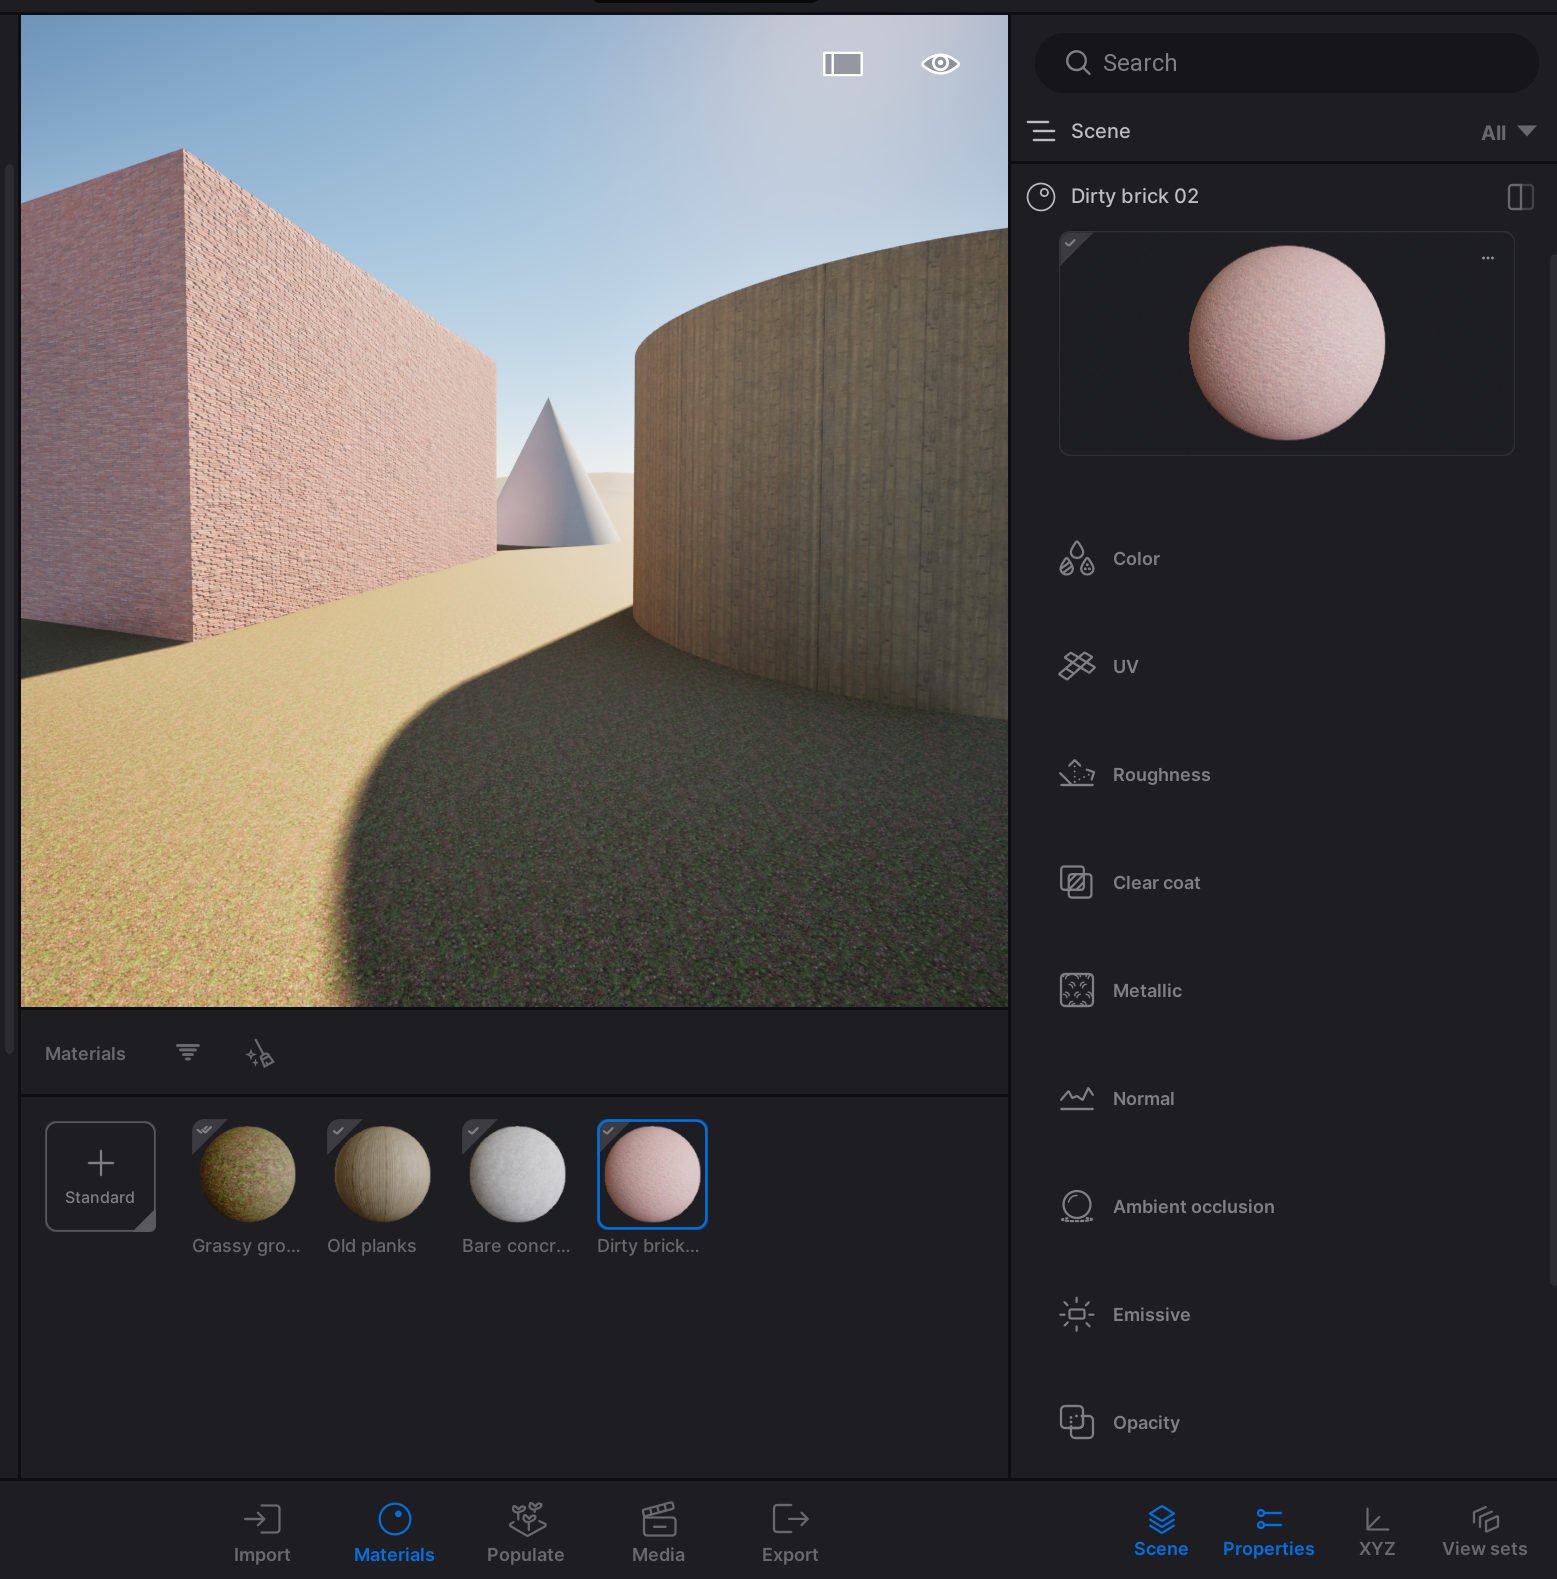Click the Export button
1557x1579 pixels.
(x=789, y=1532)
